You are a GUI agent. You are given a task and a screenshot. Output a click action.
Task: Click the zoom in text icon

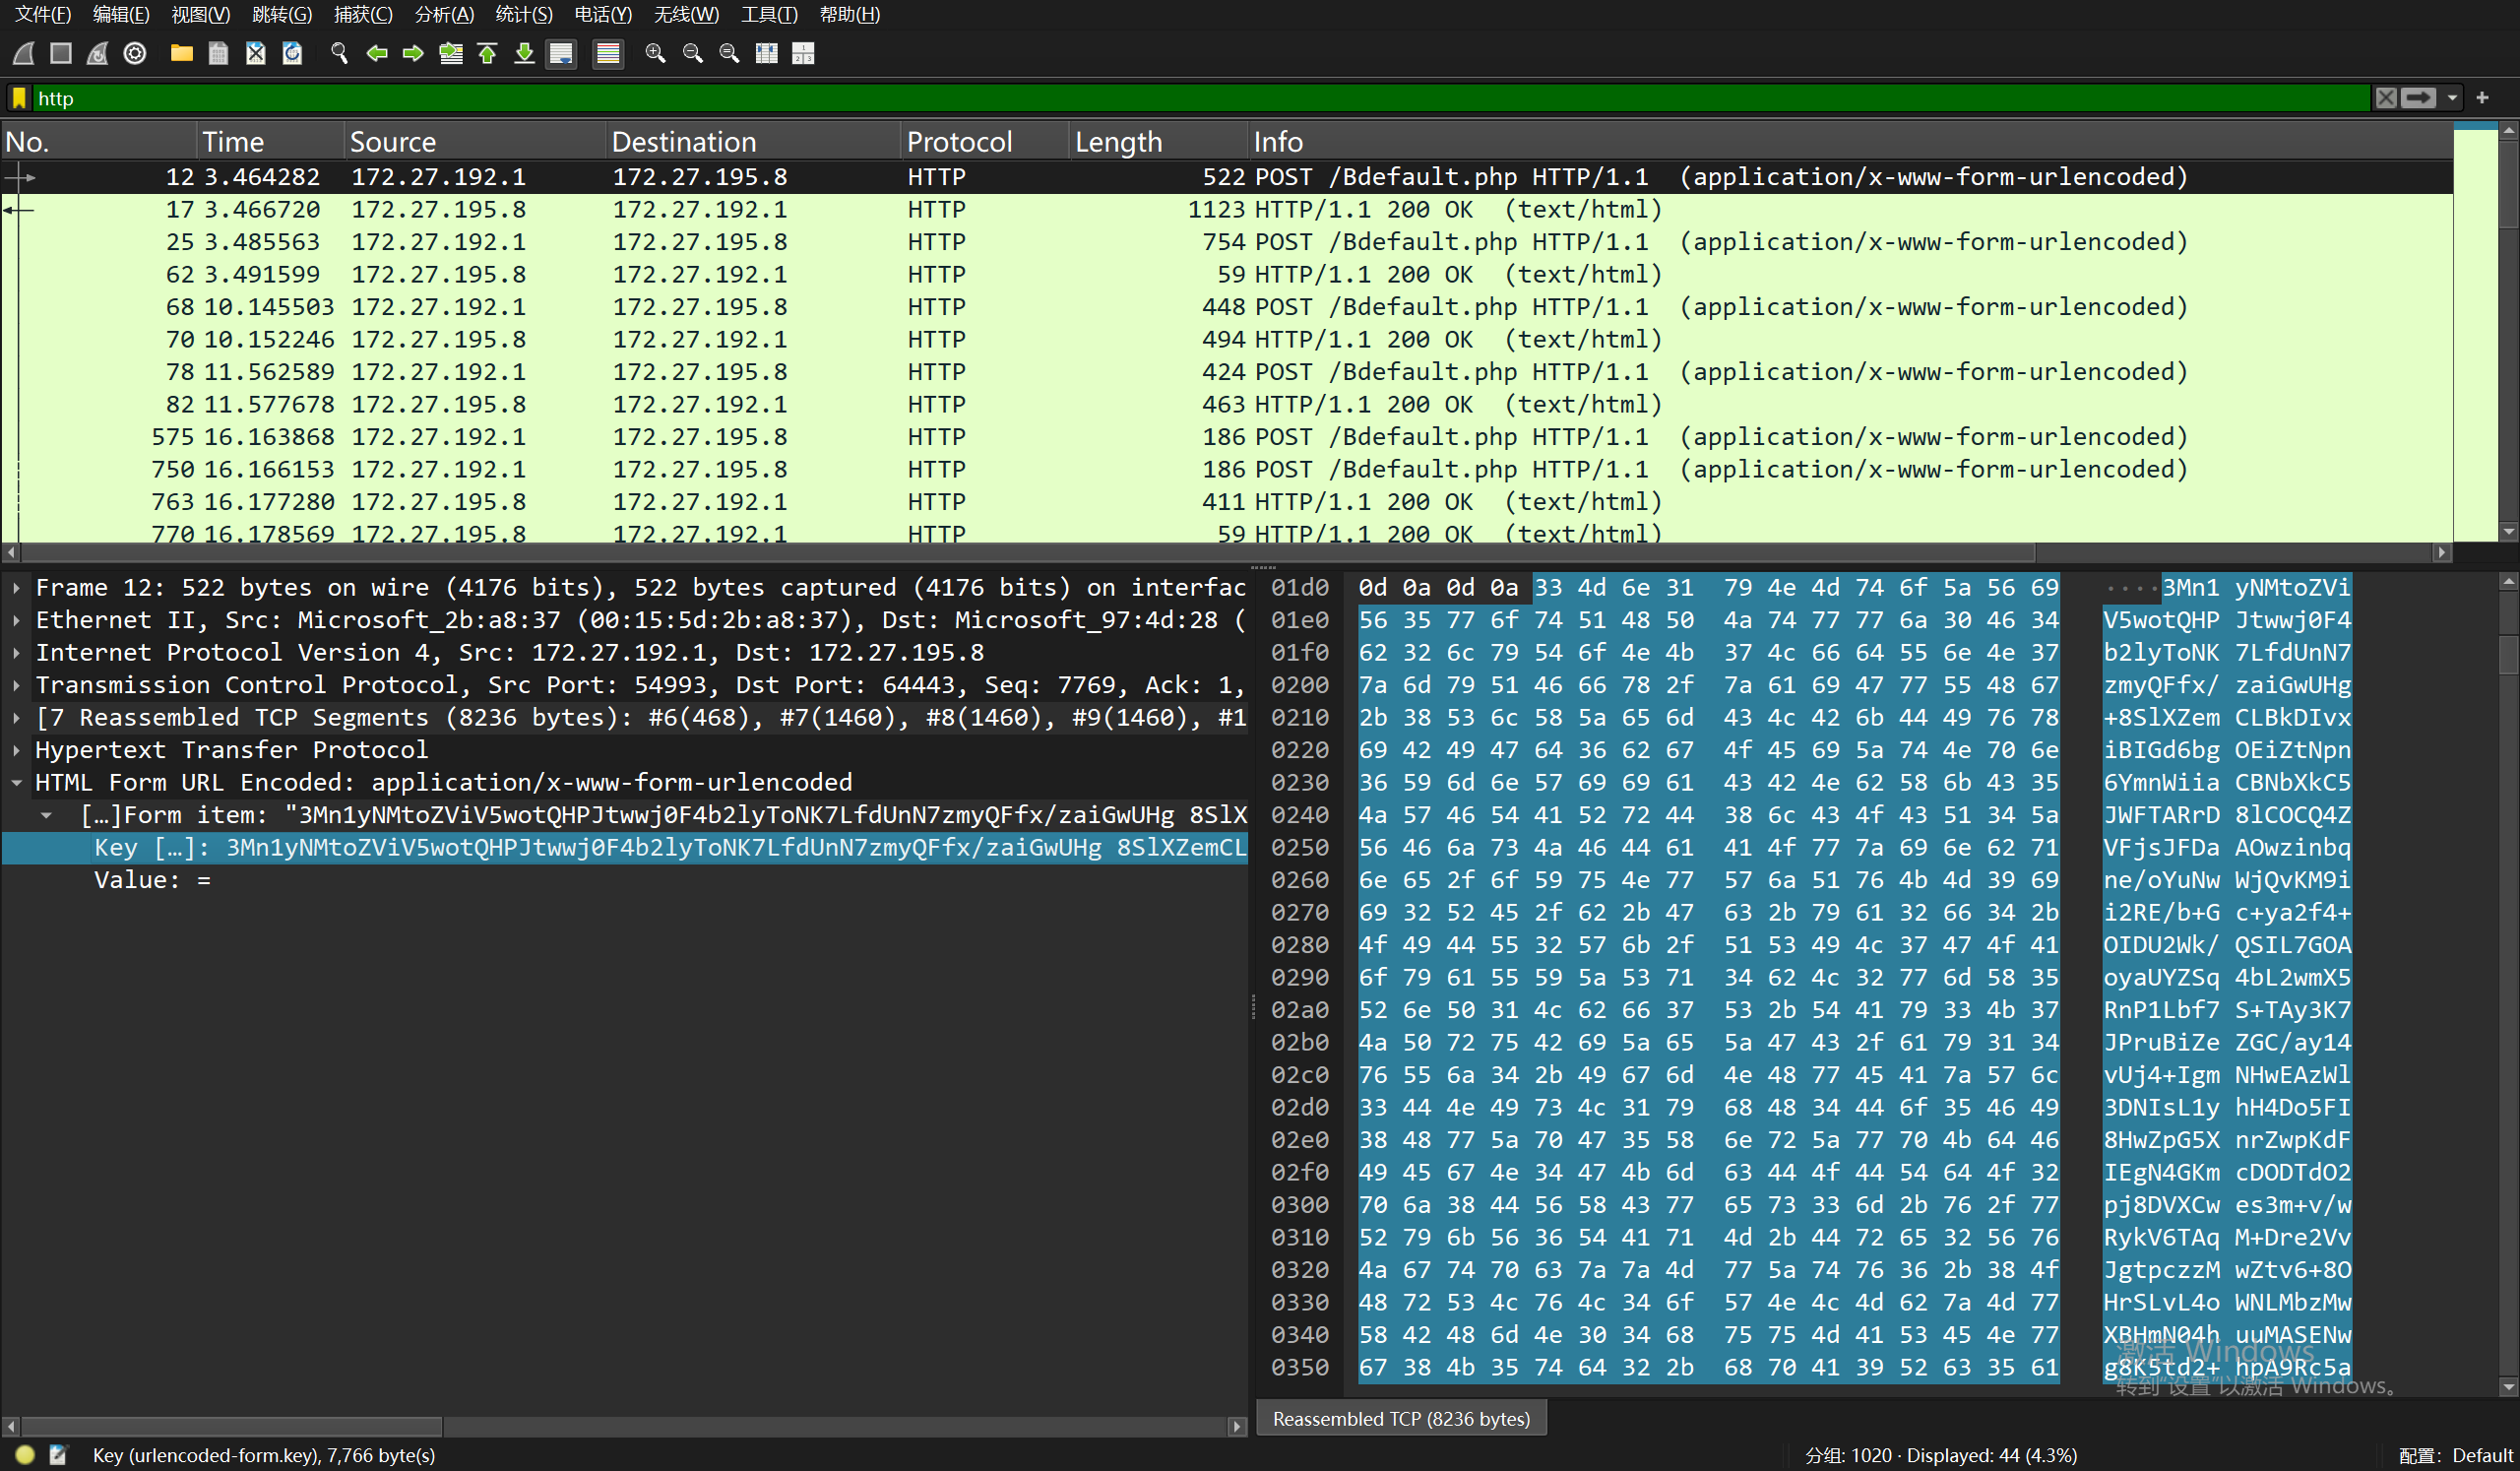click(x=655, y=53)
